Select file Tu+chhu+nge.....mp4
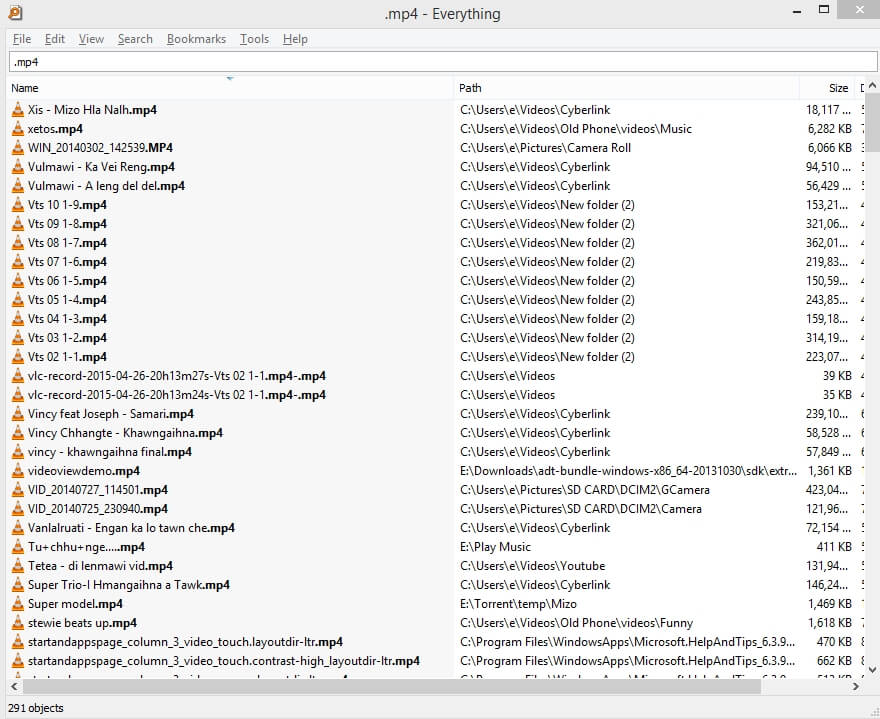 (86, 547)
